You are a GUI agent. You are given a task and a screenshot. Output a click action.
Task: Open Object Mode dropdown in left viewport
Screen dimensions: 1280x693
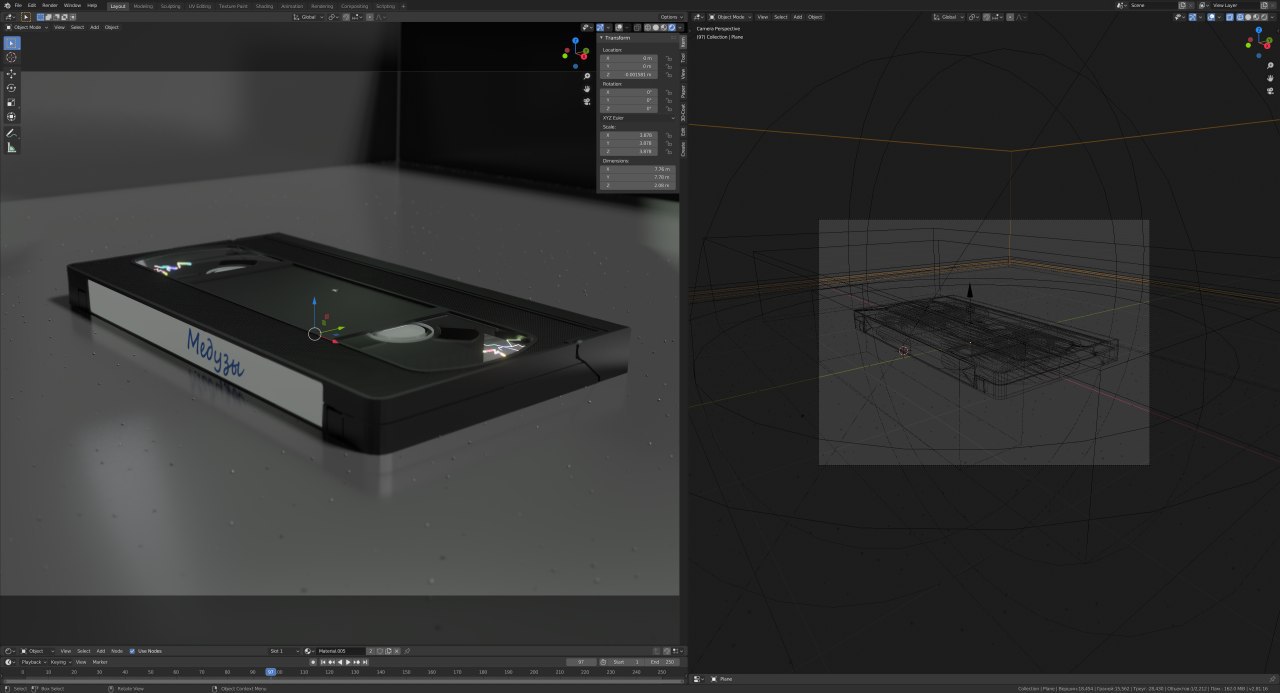click(28, 27)
